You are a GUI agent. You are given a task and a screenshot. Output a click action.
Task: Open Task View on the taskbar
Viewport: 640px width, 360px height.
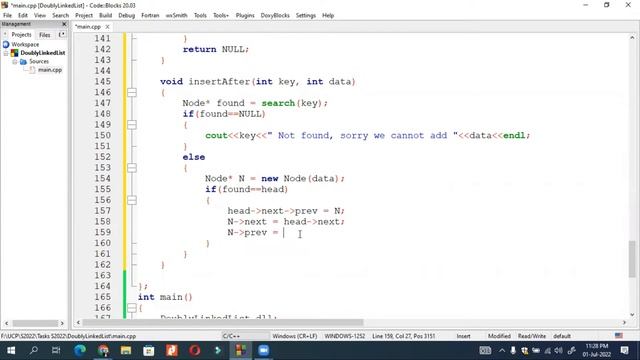point(56,350)
